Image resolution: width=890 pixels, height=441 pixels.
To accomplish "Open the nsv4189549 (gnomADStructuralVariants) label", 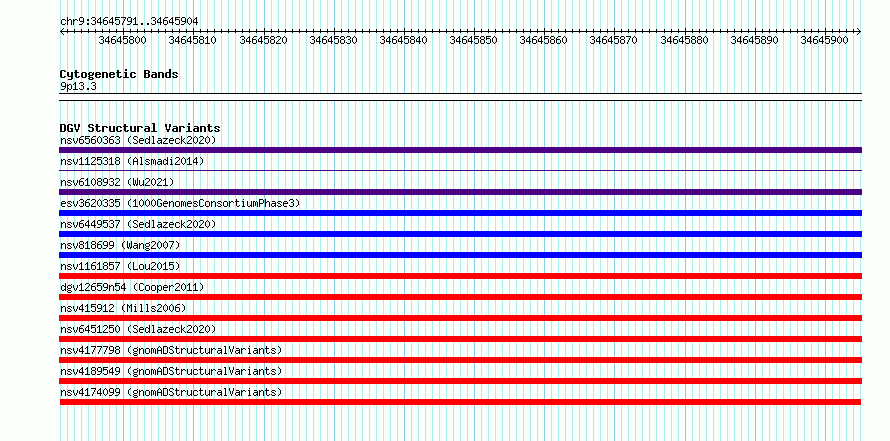I will point(171,371).
